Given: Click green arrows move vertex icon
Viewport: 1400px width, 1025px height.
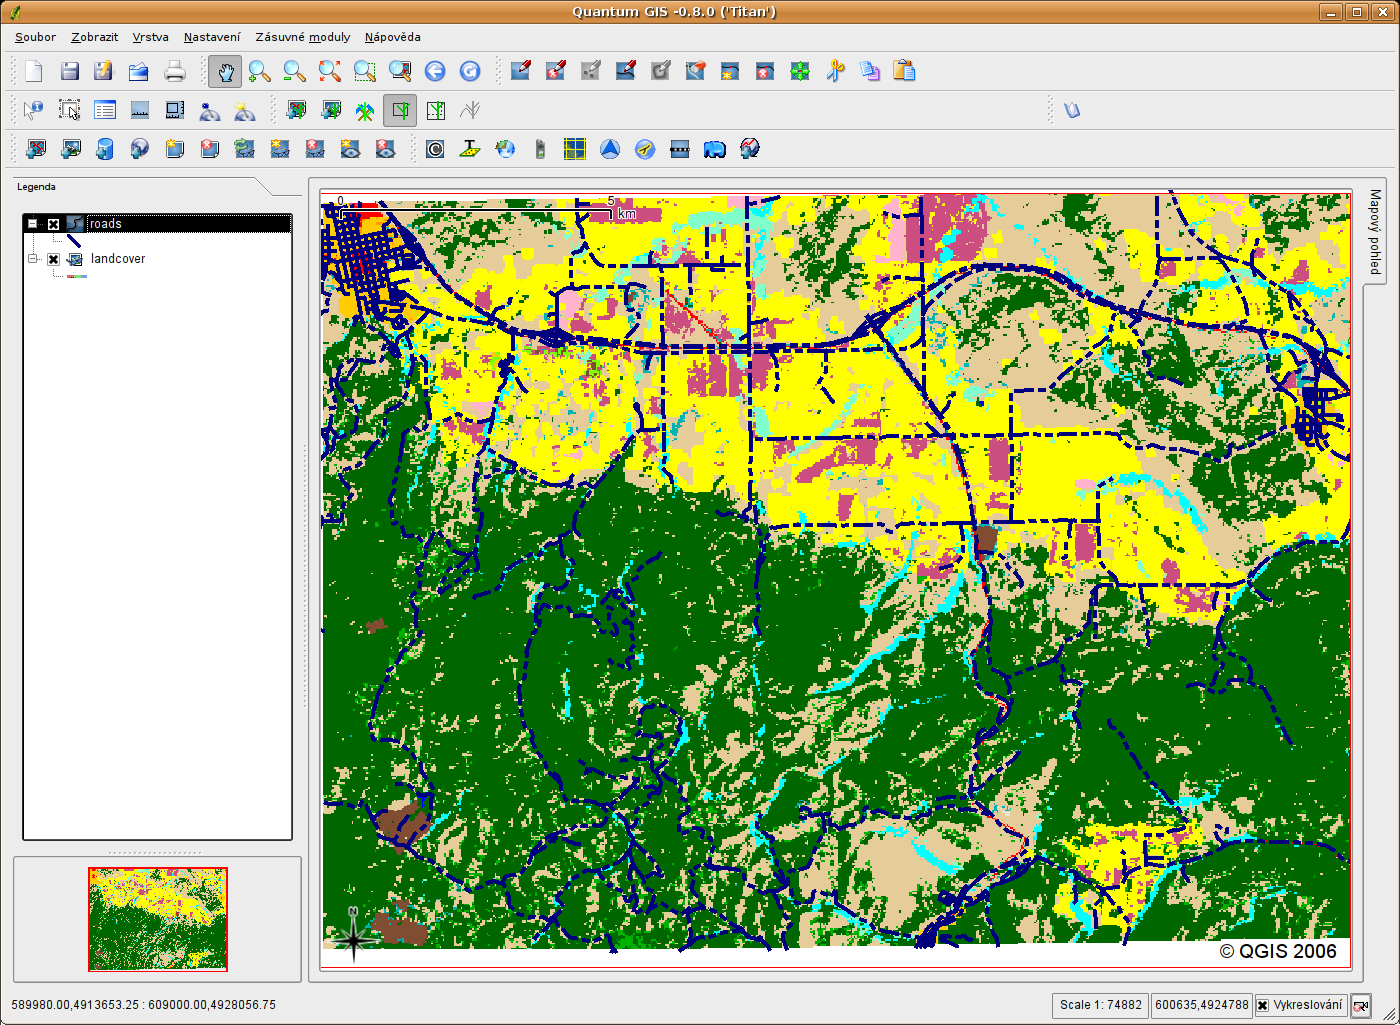Looking at the screenshot, I should tap(800, 71).
